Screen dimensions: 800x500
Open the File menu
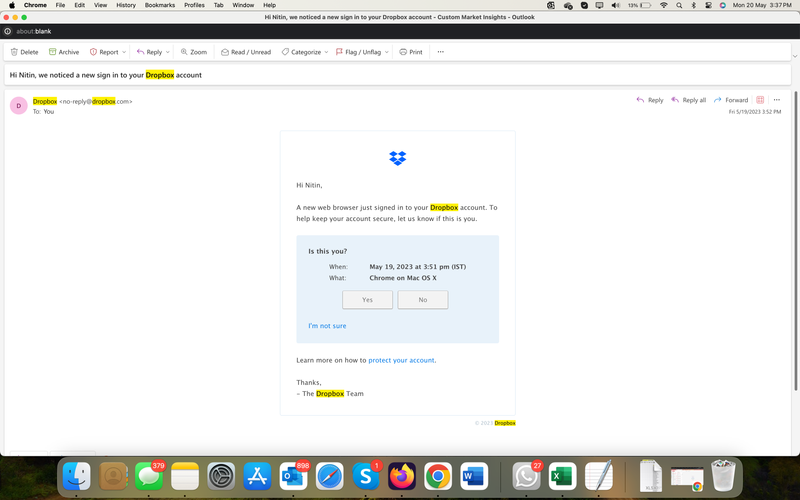click(60, 5)
